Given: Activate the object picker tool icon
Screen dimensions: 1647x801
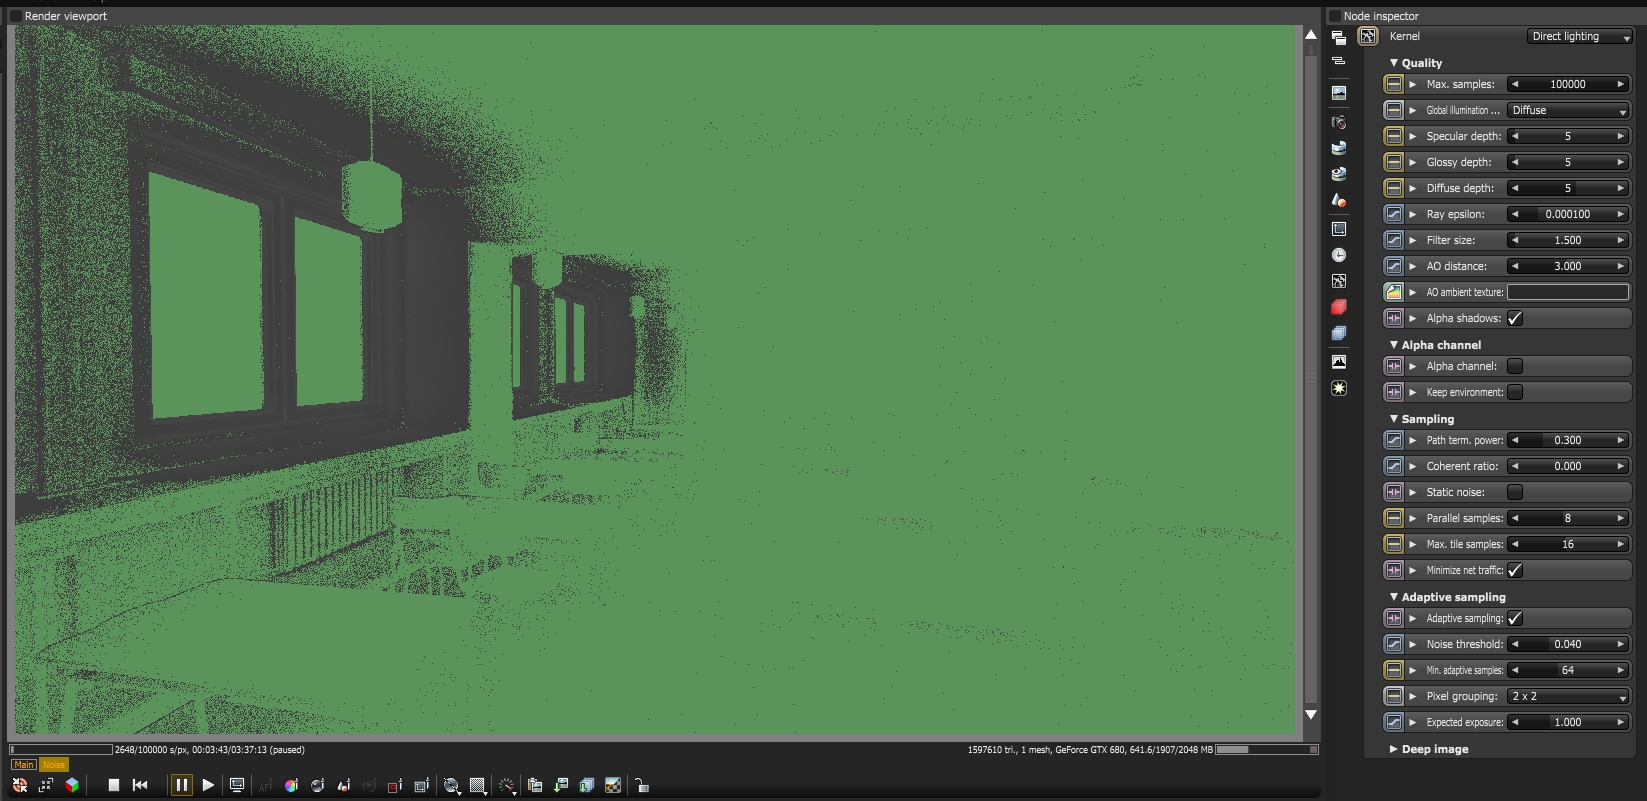Looking at the screenshot, I should tap(344, 786).
